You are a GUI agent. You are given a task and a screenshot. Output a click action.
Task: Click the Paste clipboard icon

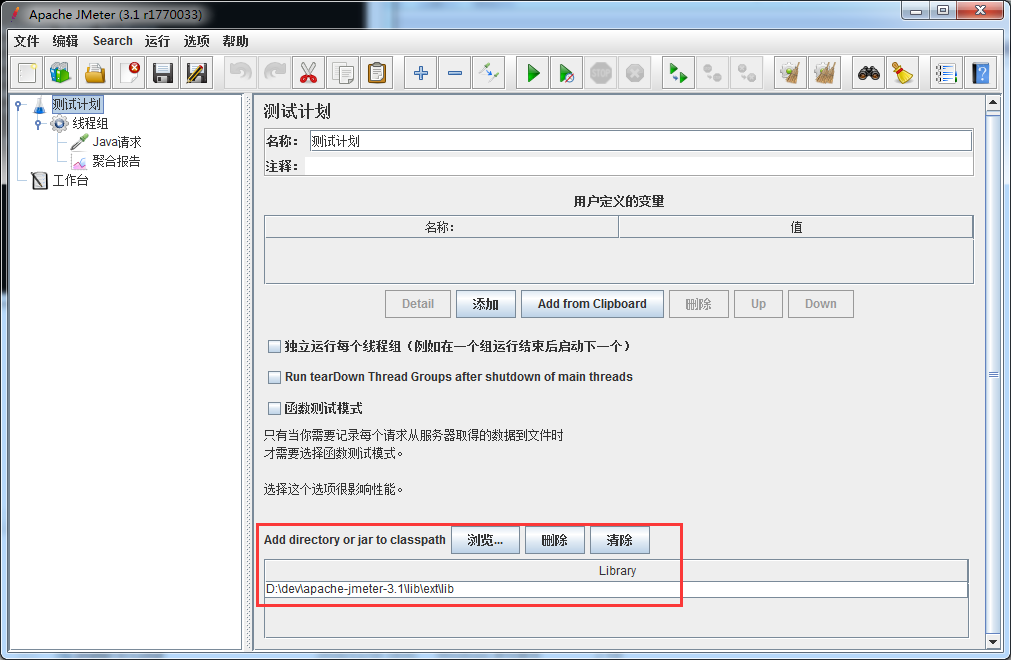point(377,73)
